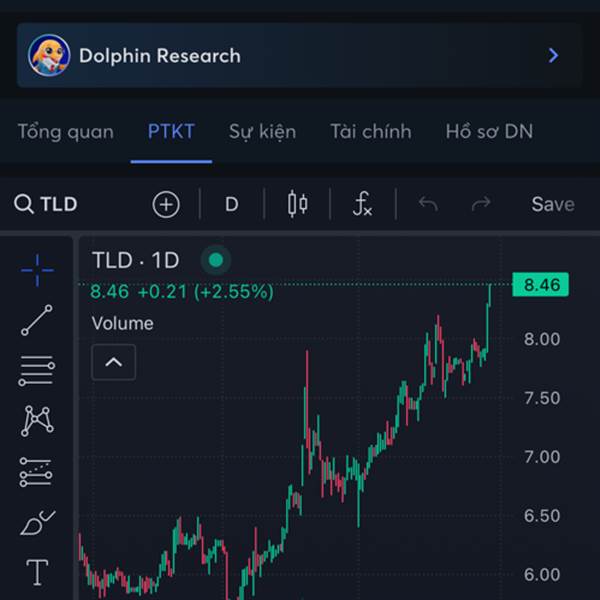Click the 6.00 price axis label

pos(542,575)
